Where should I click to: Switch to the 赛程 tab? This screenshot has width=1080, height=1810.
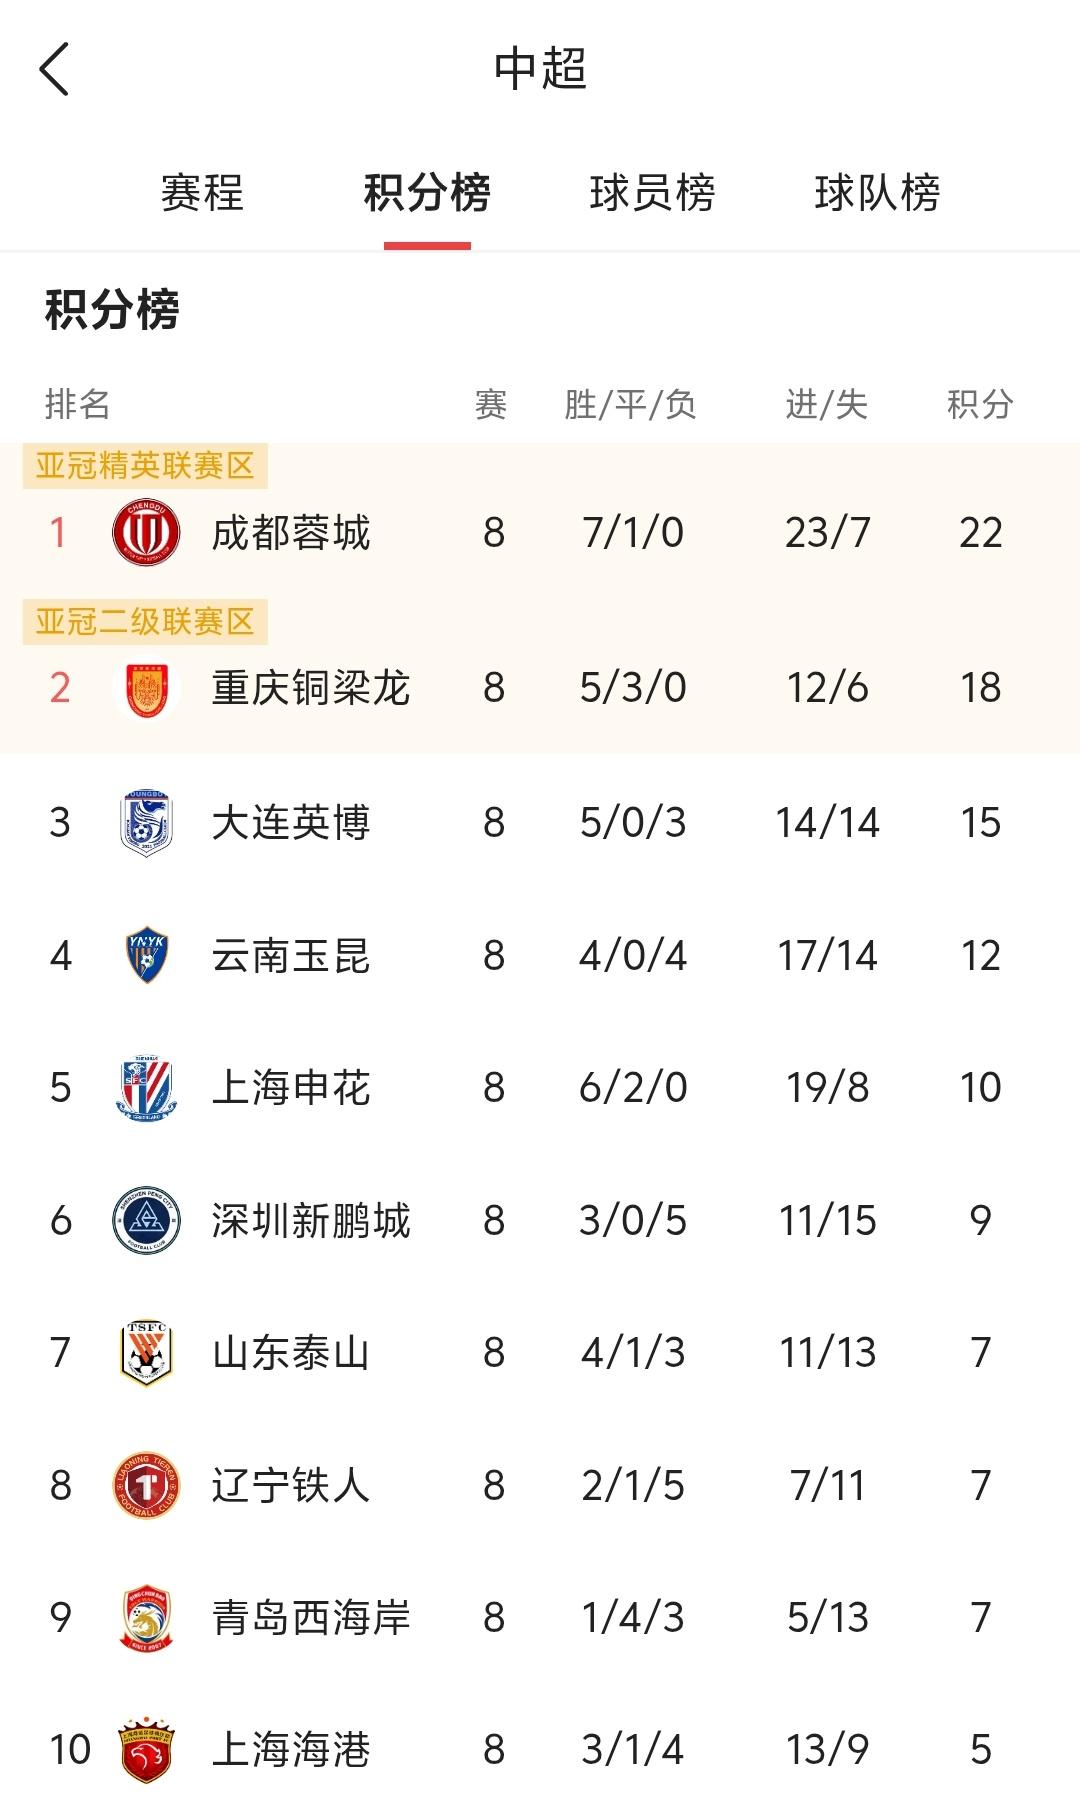(202, 193)
